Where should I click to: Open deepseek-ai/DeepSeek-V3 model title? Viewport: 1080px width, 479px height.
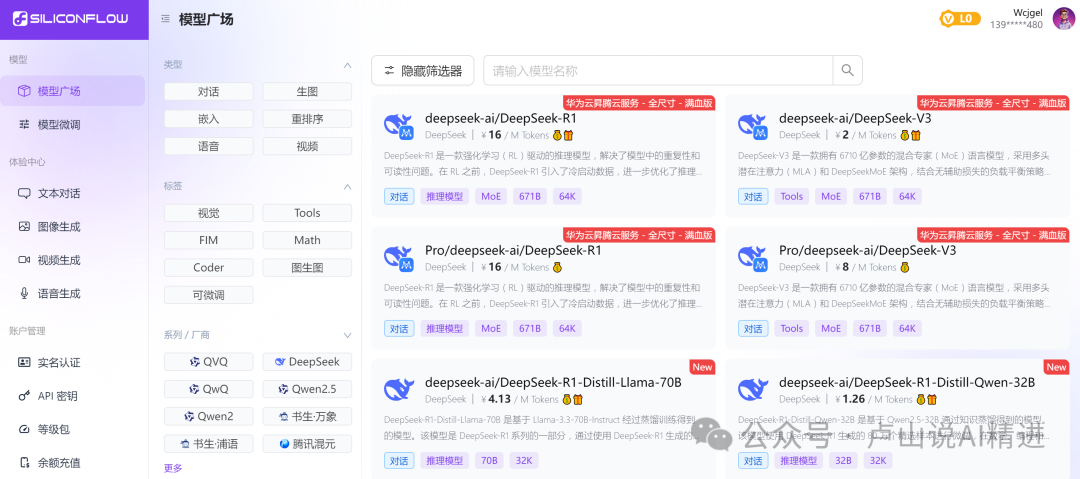(855, 118)
